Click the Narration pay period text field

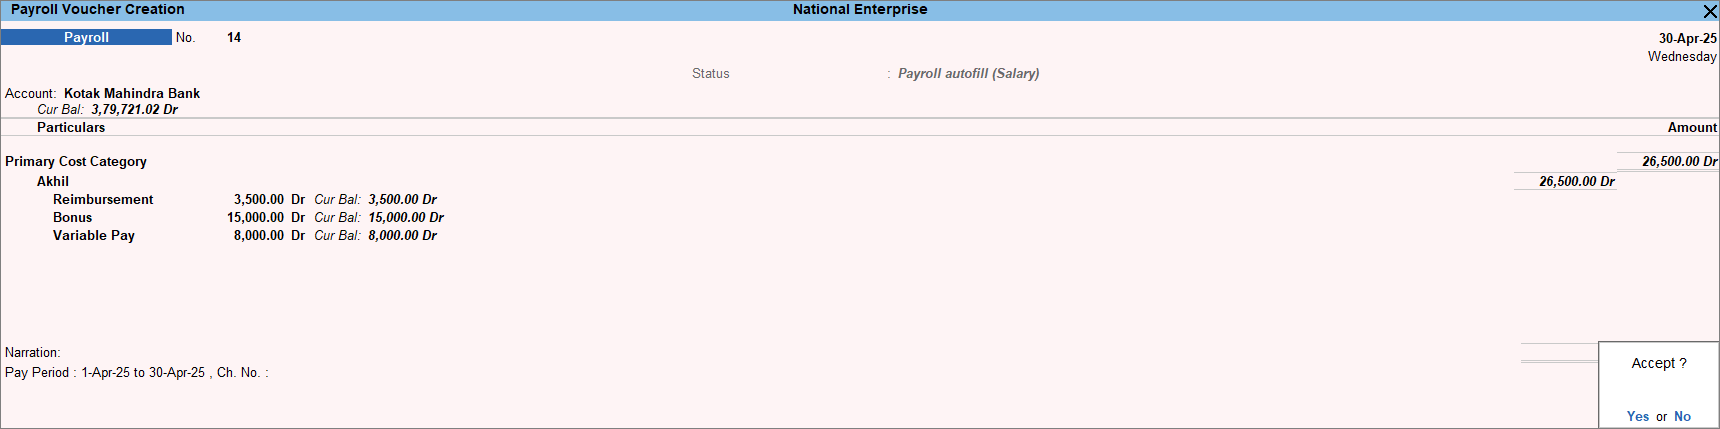tap(136, 372)
